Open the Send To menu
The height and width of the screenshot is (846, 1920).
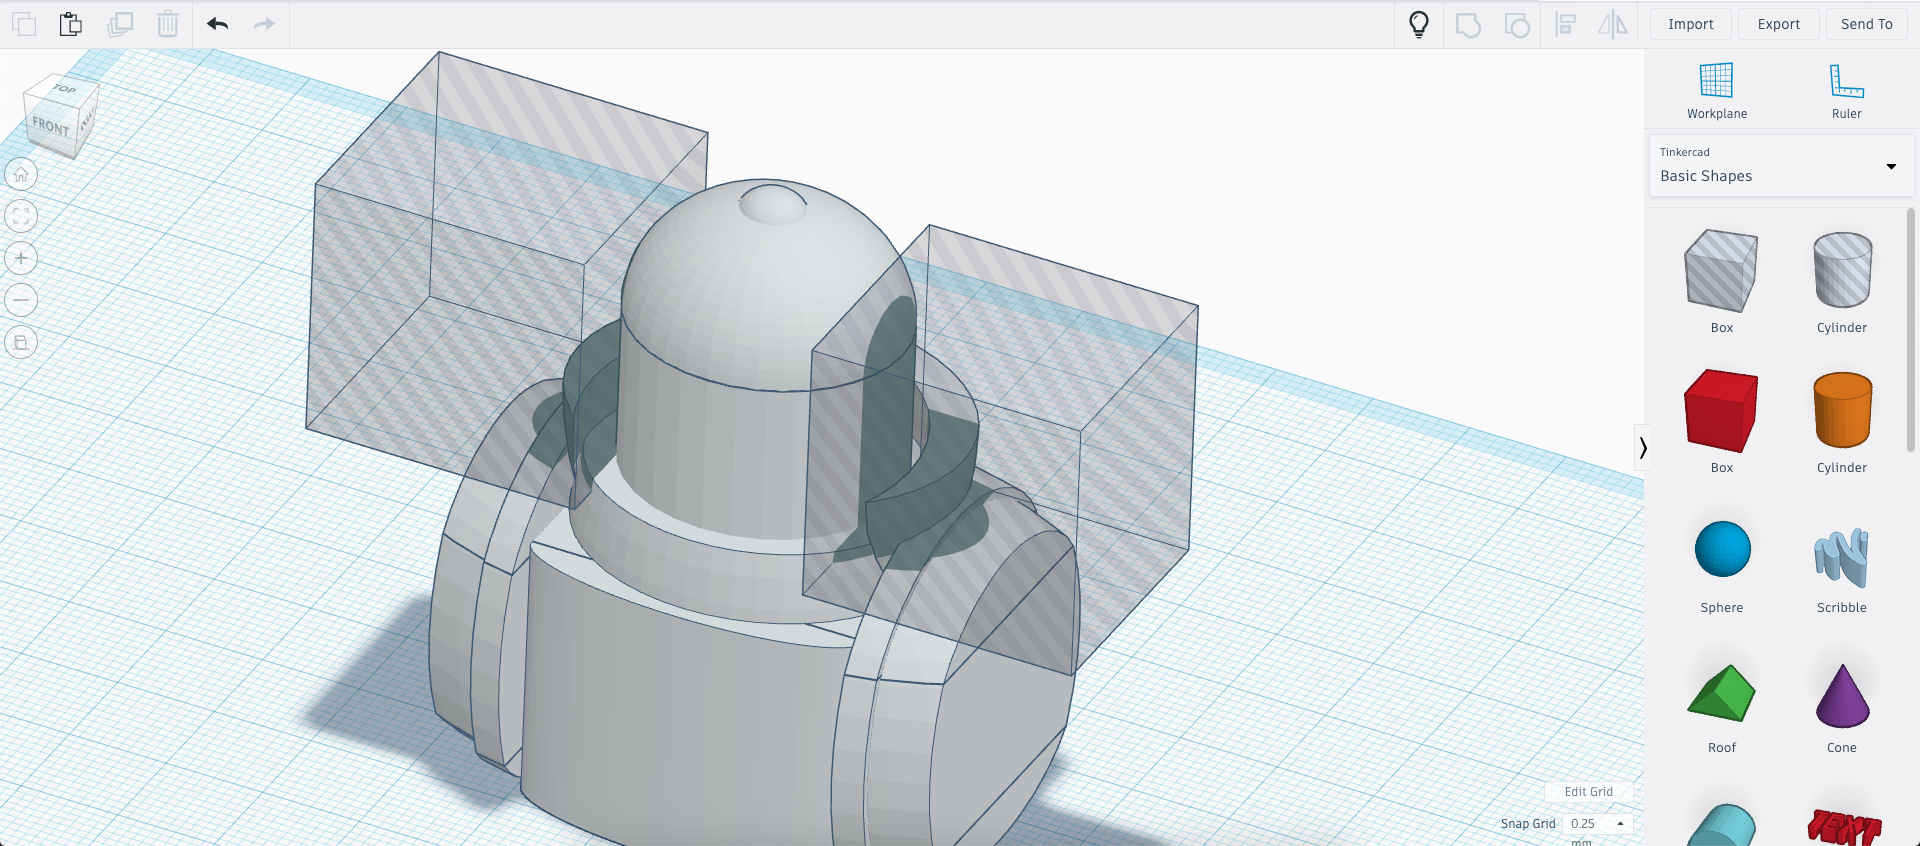1866,24
